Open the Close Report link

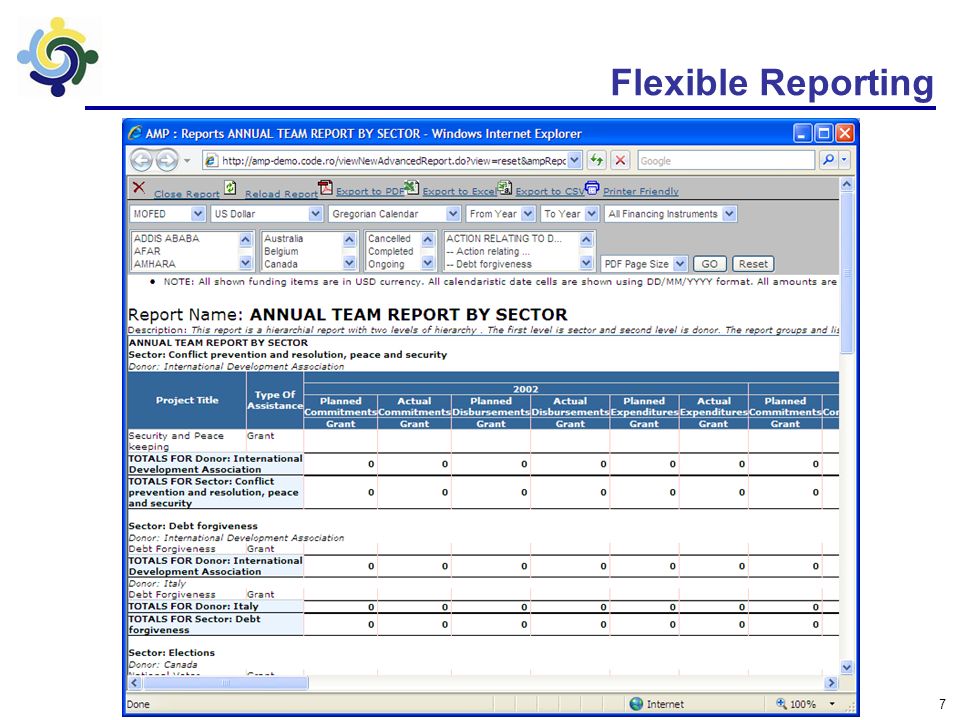186,193
